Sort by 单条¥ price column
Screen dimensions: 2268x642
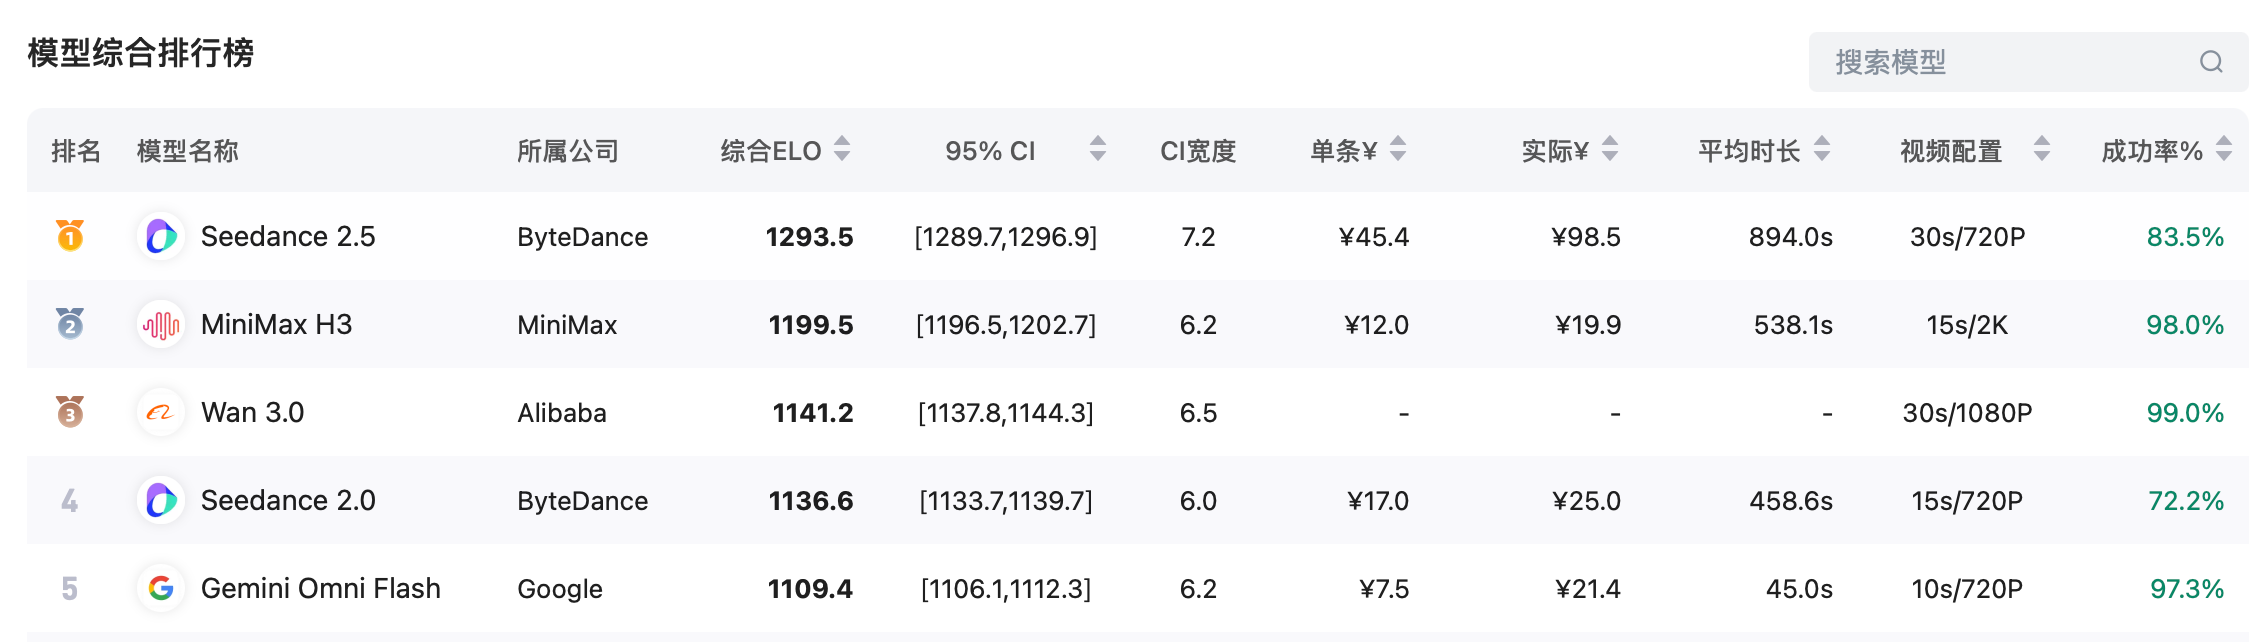[x=1398, y=149]
